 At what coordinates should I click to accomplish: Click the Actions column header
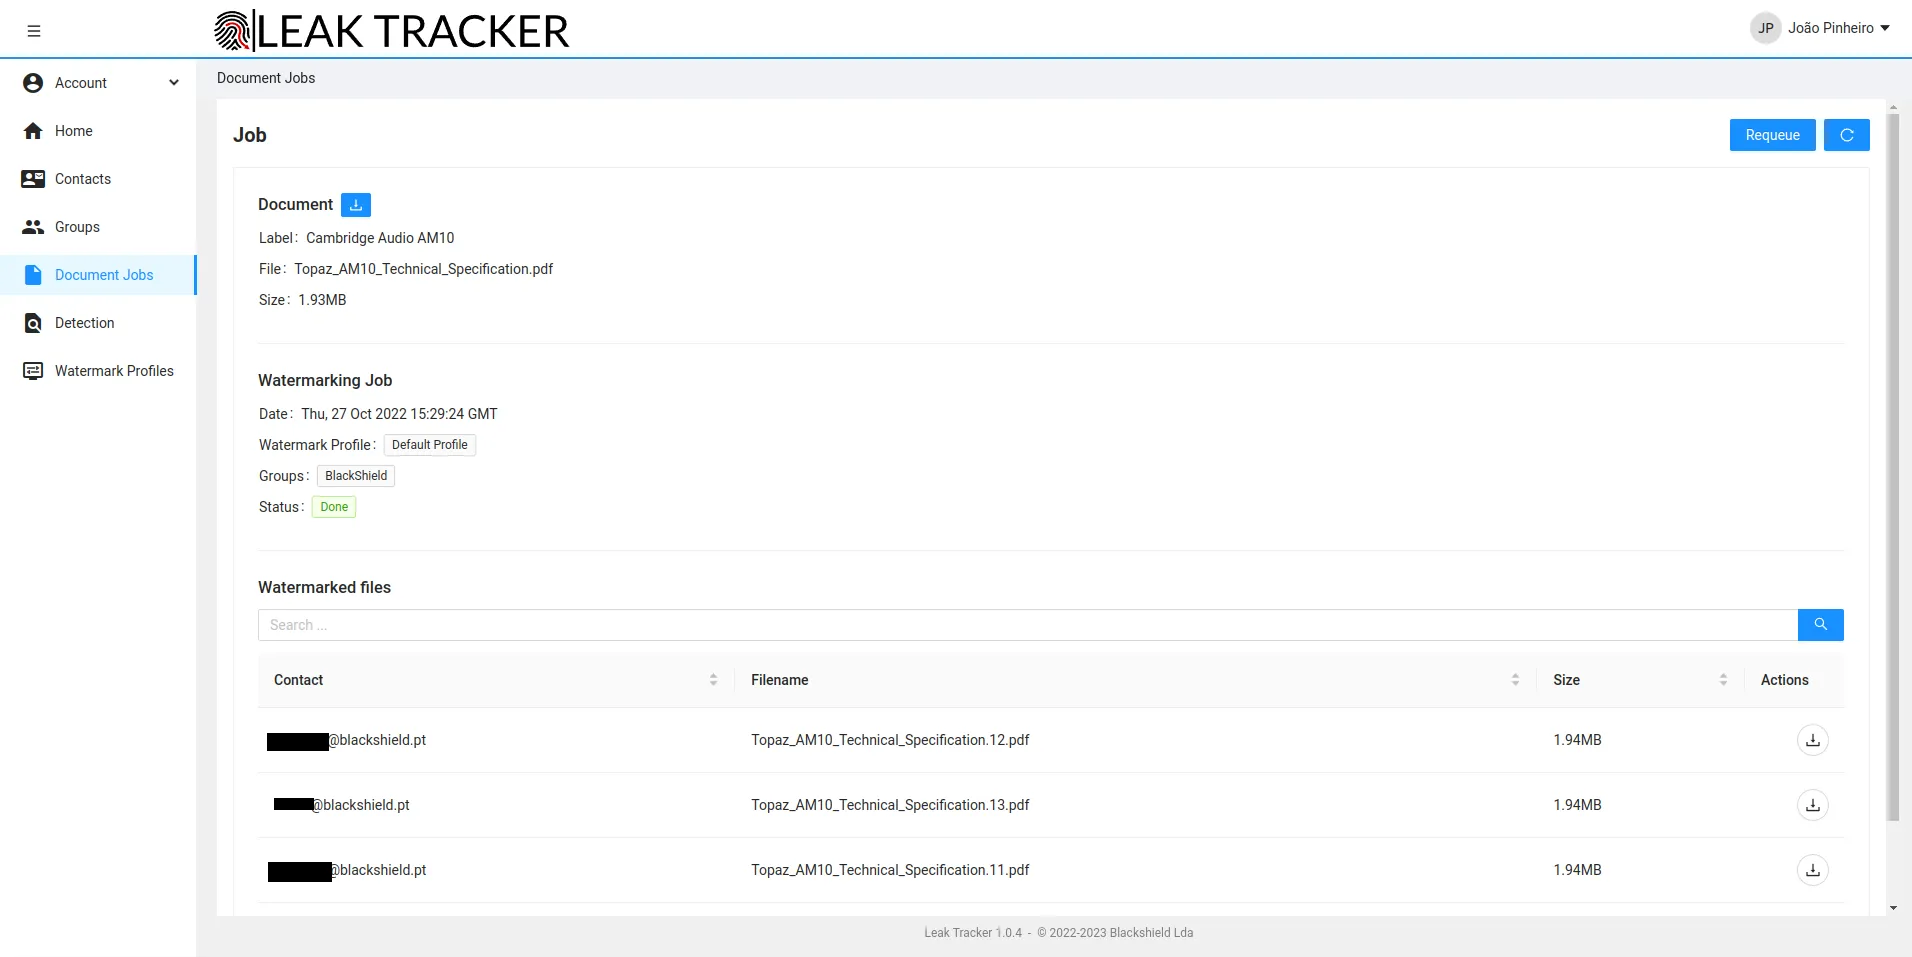click(1784, 680)
